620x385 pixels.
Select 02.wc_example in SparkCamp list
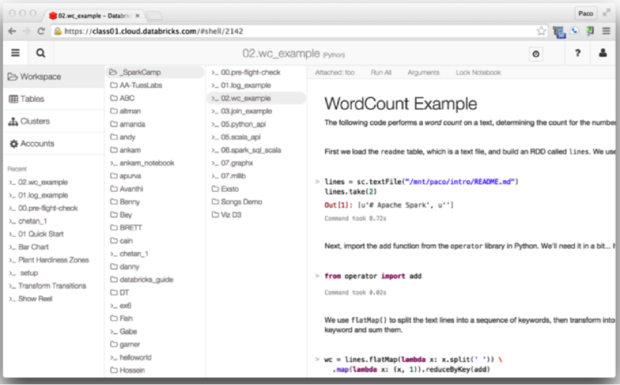[256, 98]
